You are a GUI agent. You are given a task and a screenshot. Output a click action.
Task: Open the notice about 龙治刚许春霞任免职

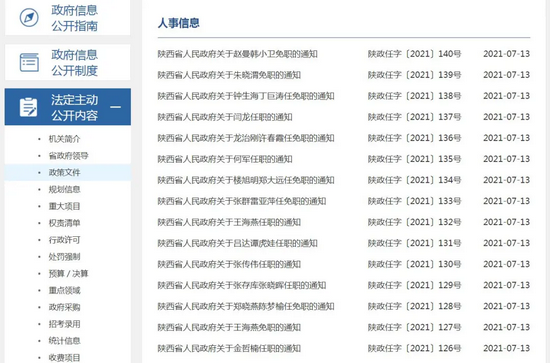point(246,138)
